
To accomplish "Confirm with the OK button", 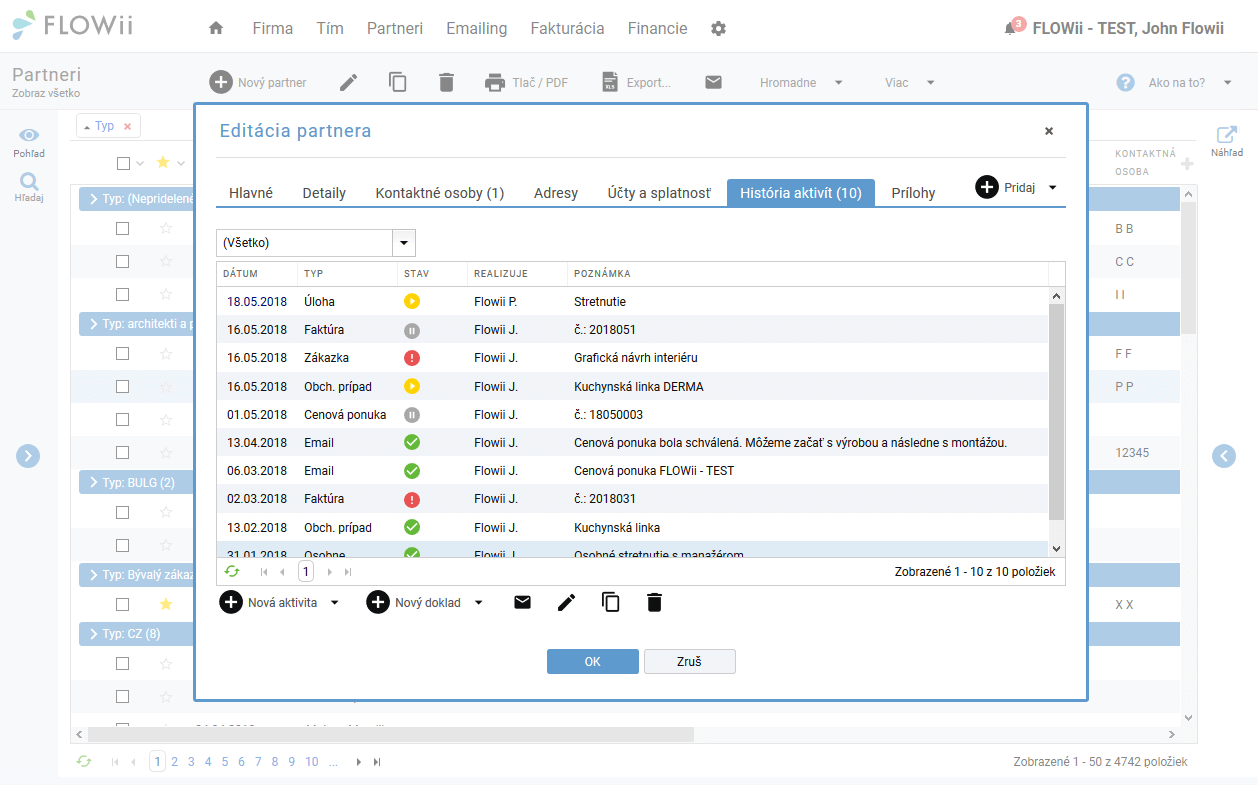I will [x=592, y=661].
